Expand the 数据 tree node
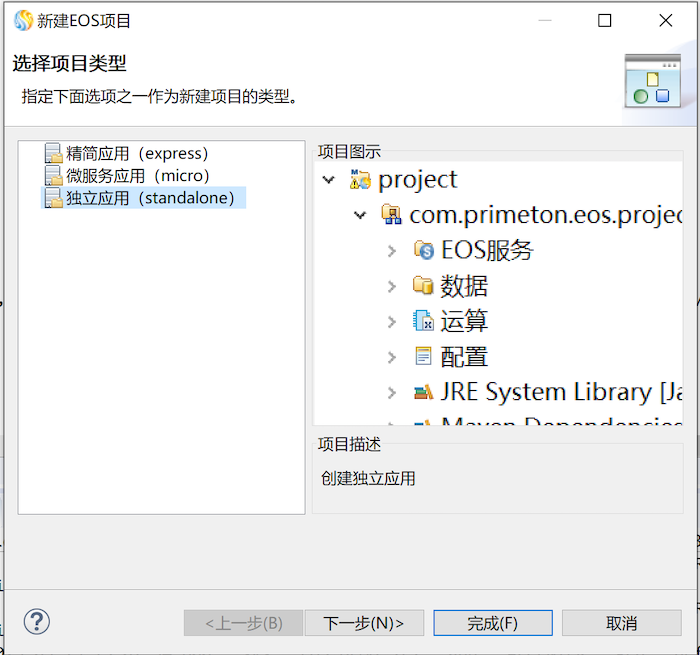The width and height of the screenshot is (700, 655). point(392,286)
